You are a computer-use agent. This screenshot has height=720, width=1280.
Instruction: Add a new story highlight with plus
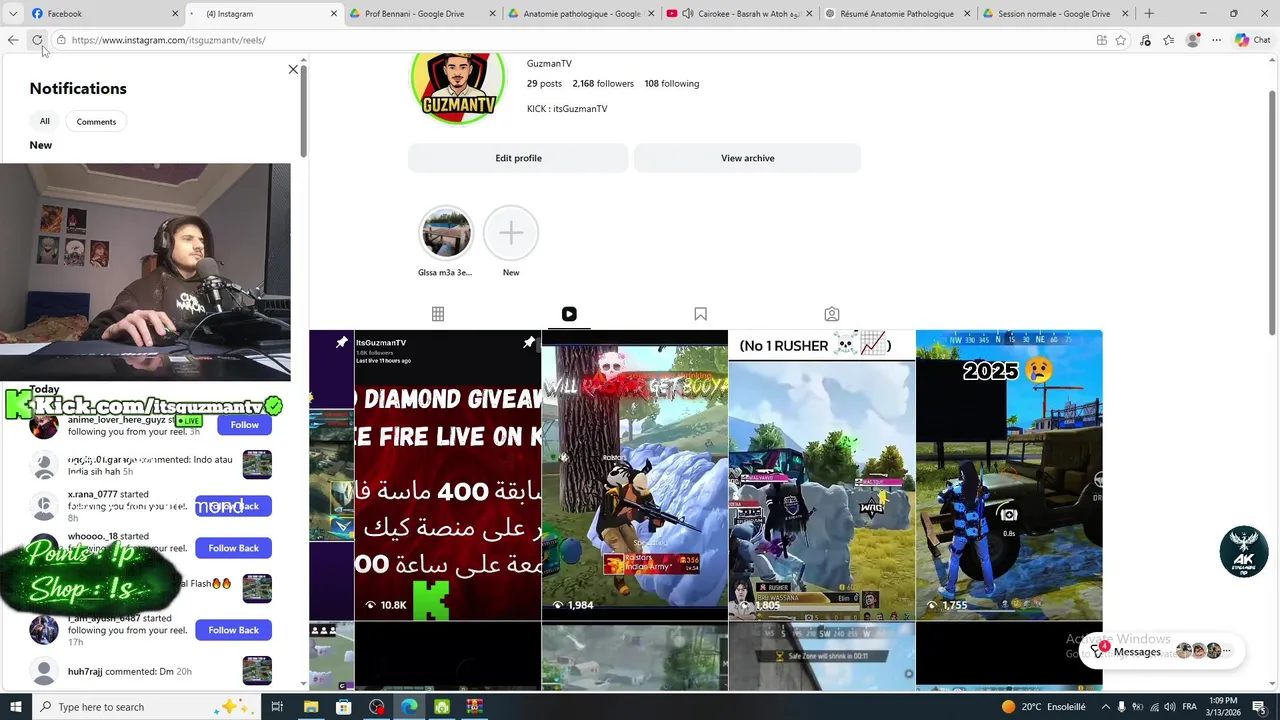[x=511, y=233]
